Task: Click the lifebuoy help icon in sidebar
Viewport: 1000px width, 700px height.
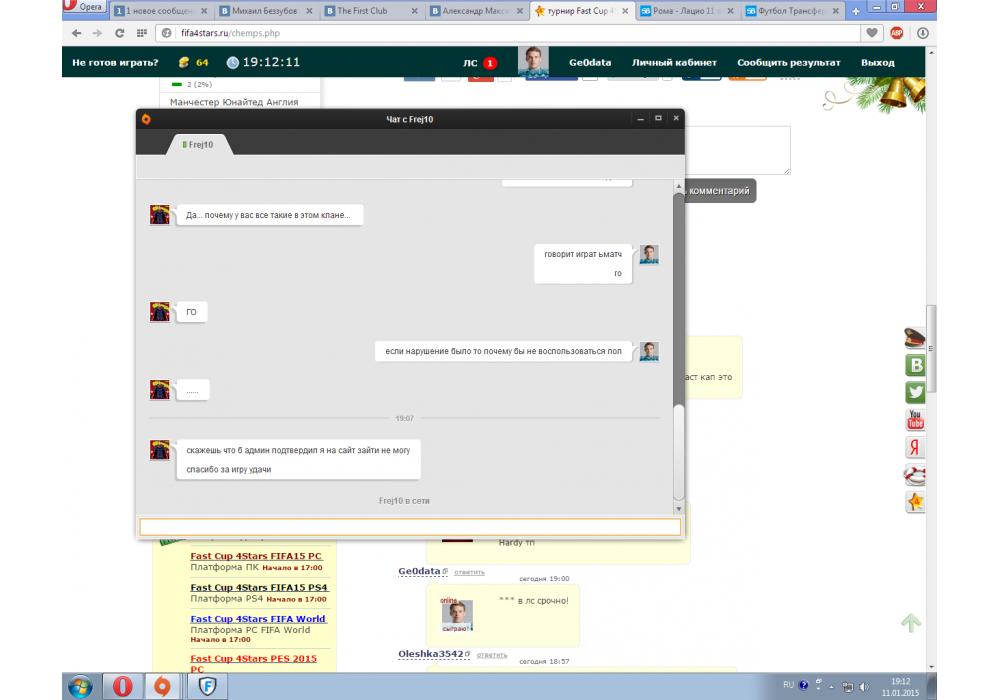Action: [914, 475]
